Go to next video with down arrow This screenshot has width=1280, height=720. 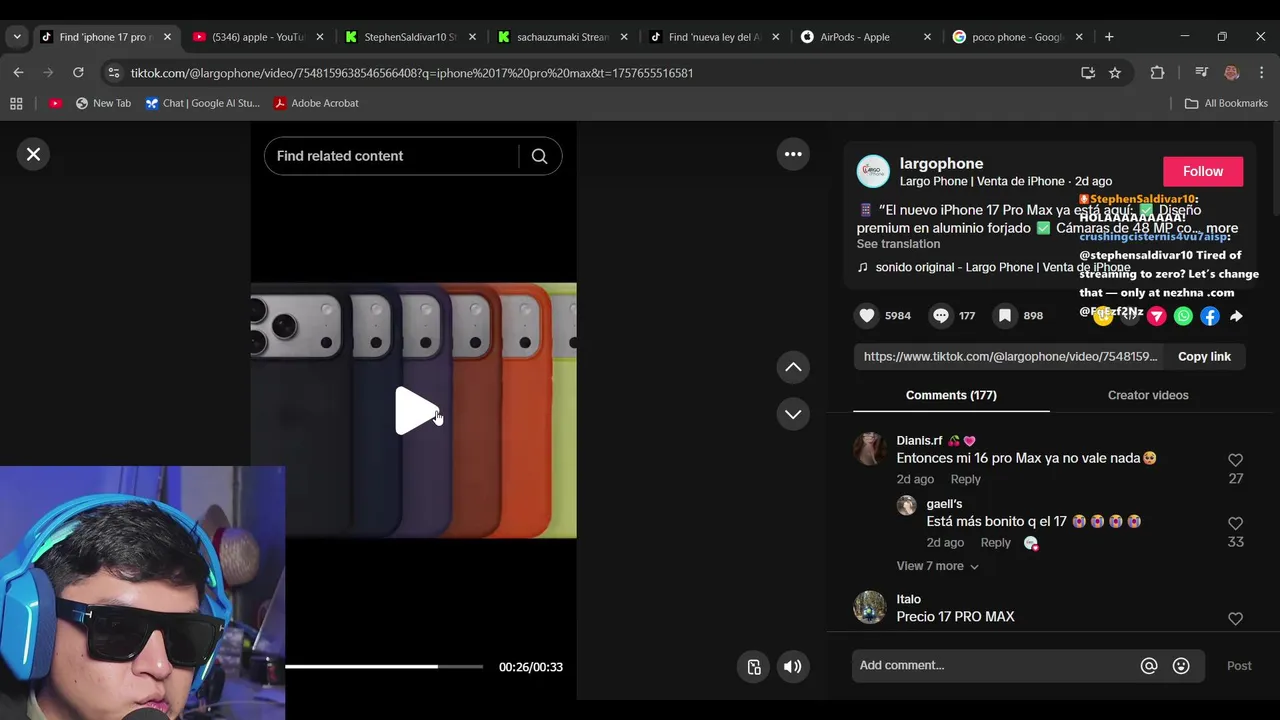(793, 414)
